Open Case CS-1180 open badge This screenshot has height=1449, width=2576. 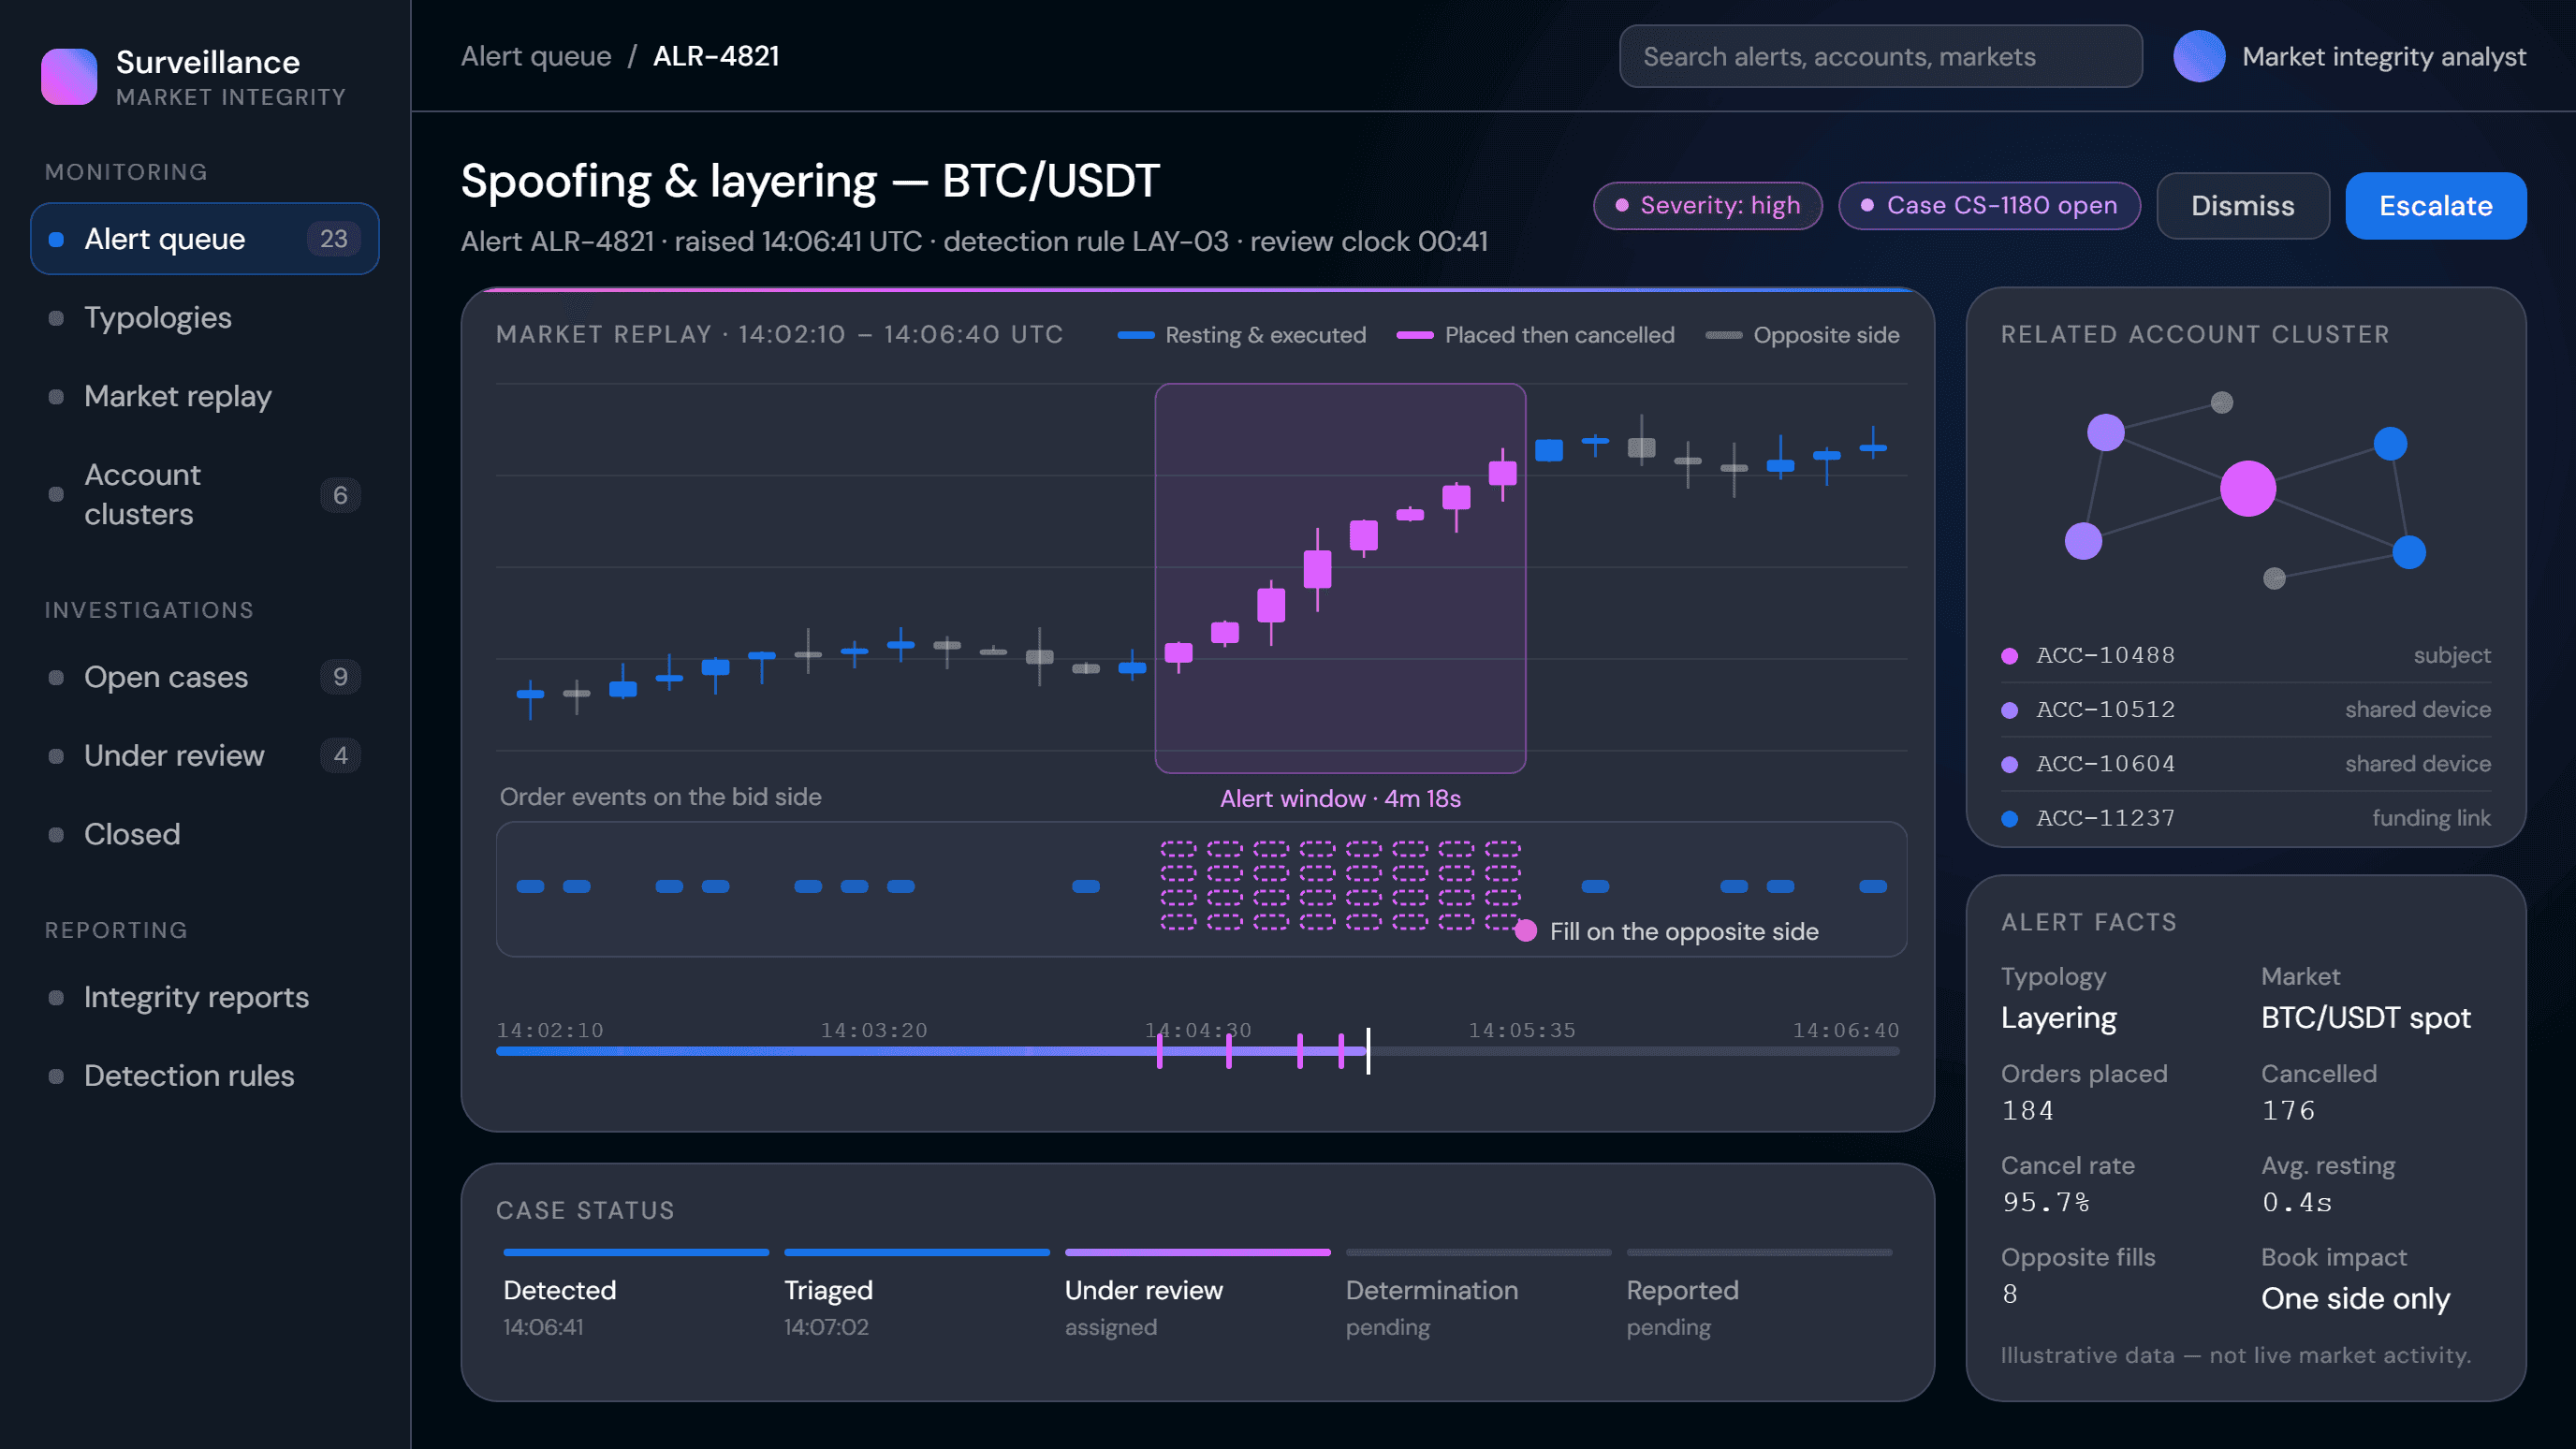tap(1990, 206)
